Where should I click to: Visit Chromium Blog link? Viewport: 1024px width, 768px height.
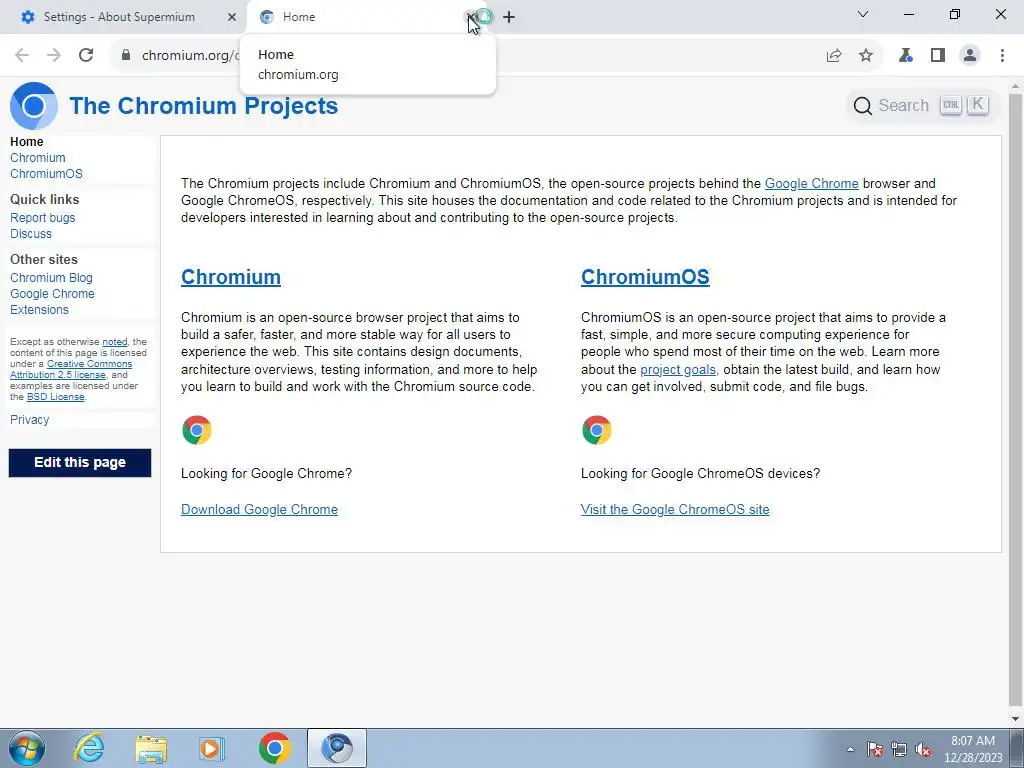click(x=51, y=278)
